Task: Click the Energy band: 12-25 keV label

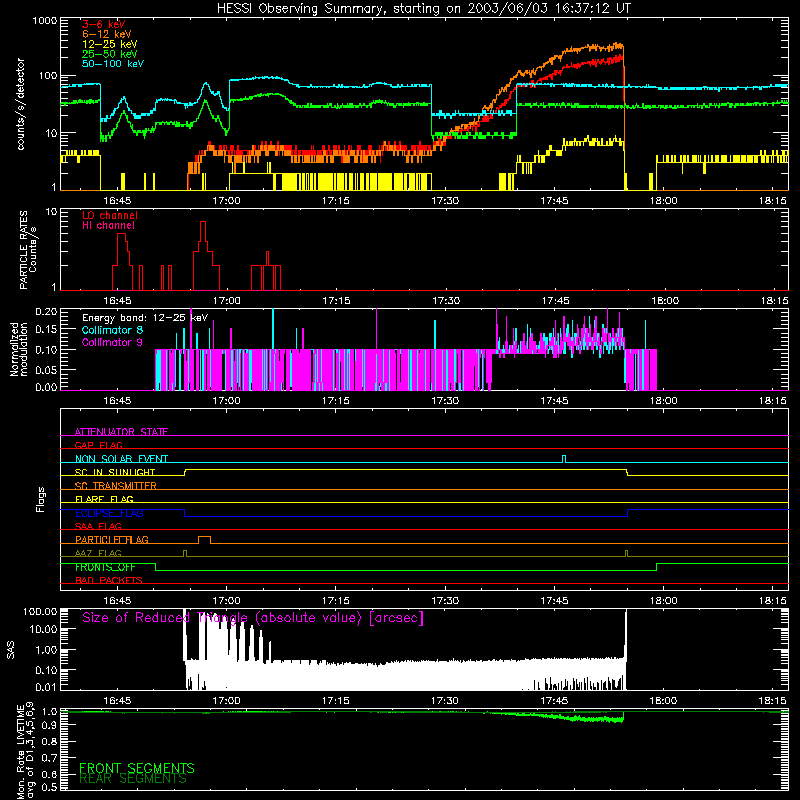Action: point(145,318)
